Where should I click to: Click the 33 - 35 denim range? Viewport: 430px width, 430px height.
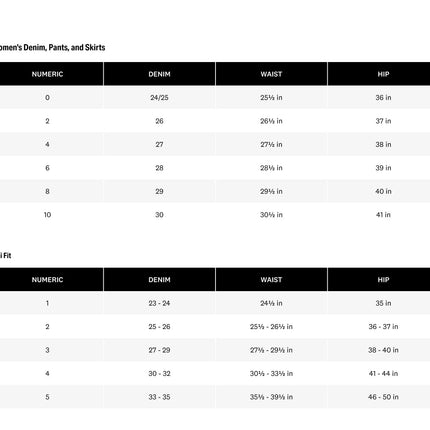159,397
